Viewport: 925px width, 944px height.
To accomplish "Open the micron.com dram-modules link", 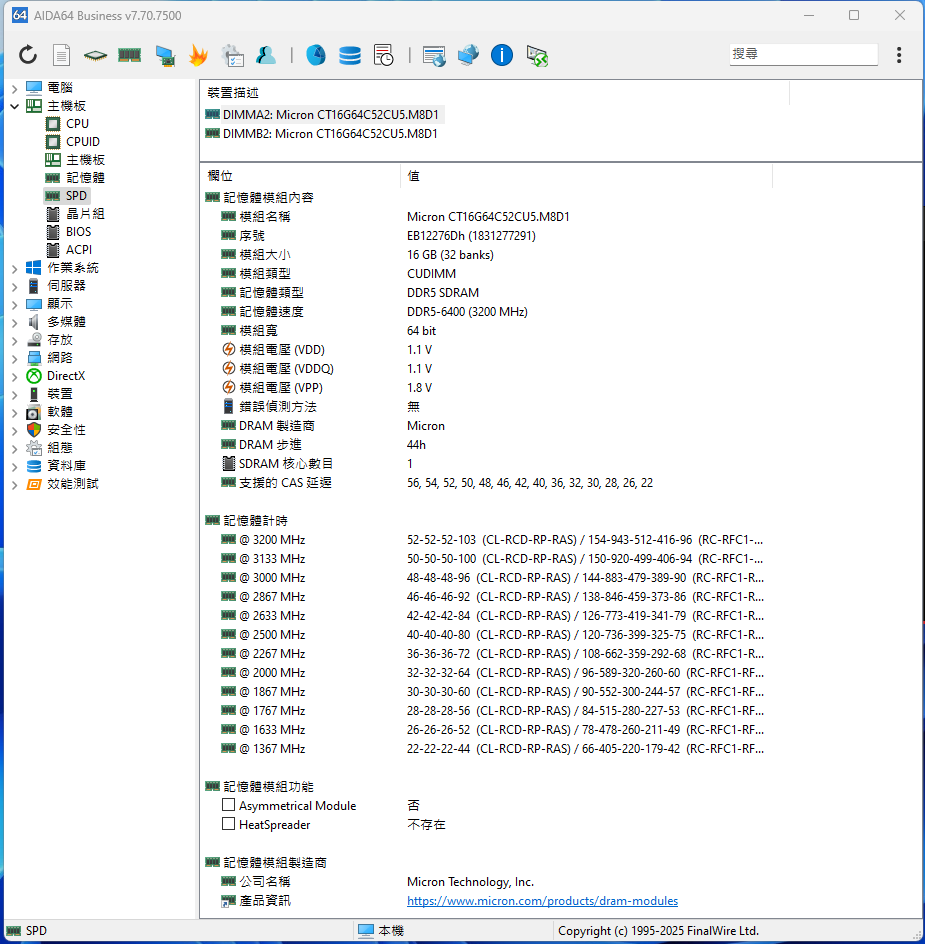I will point(542,901).
